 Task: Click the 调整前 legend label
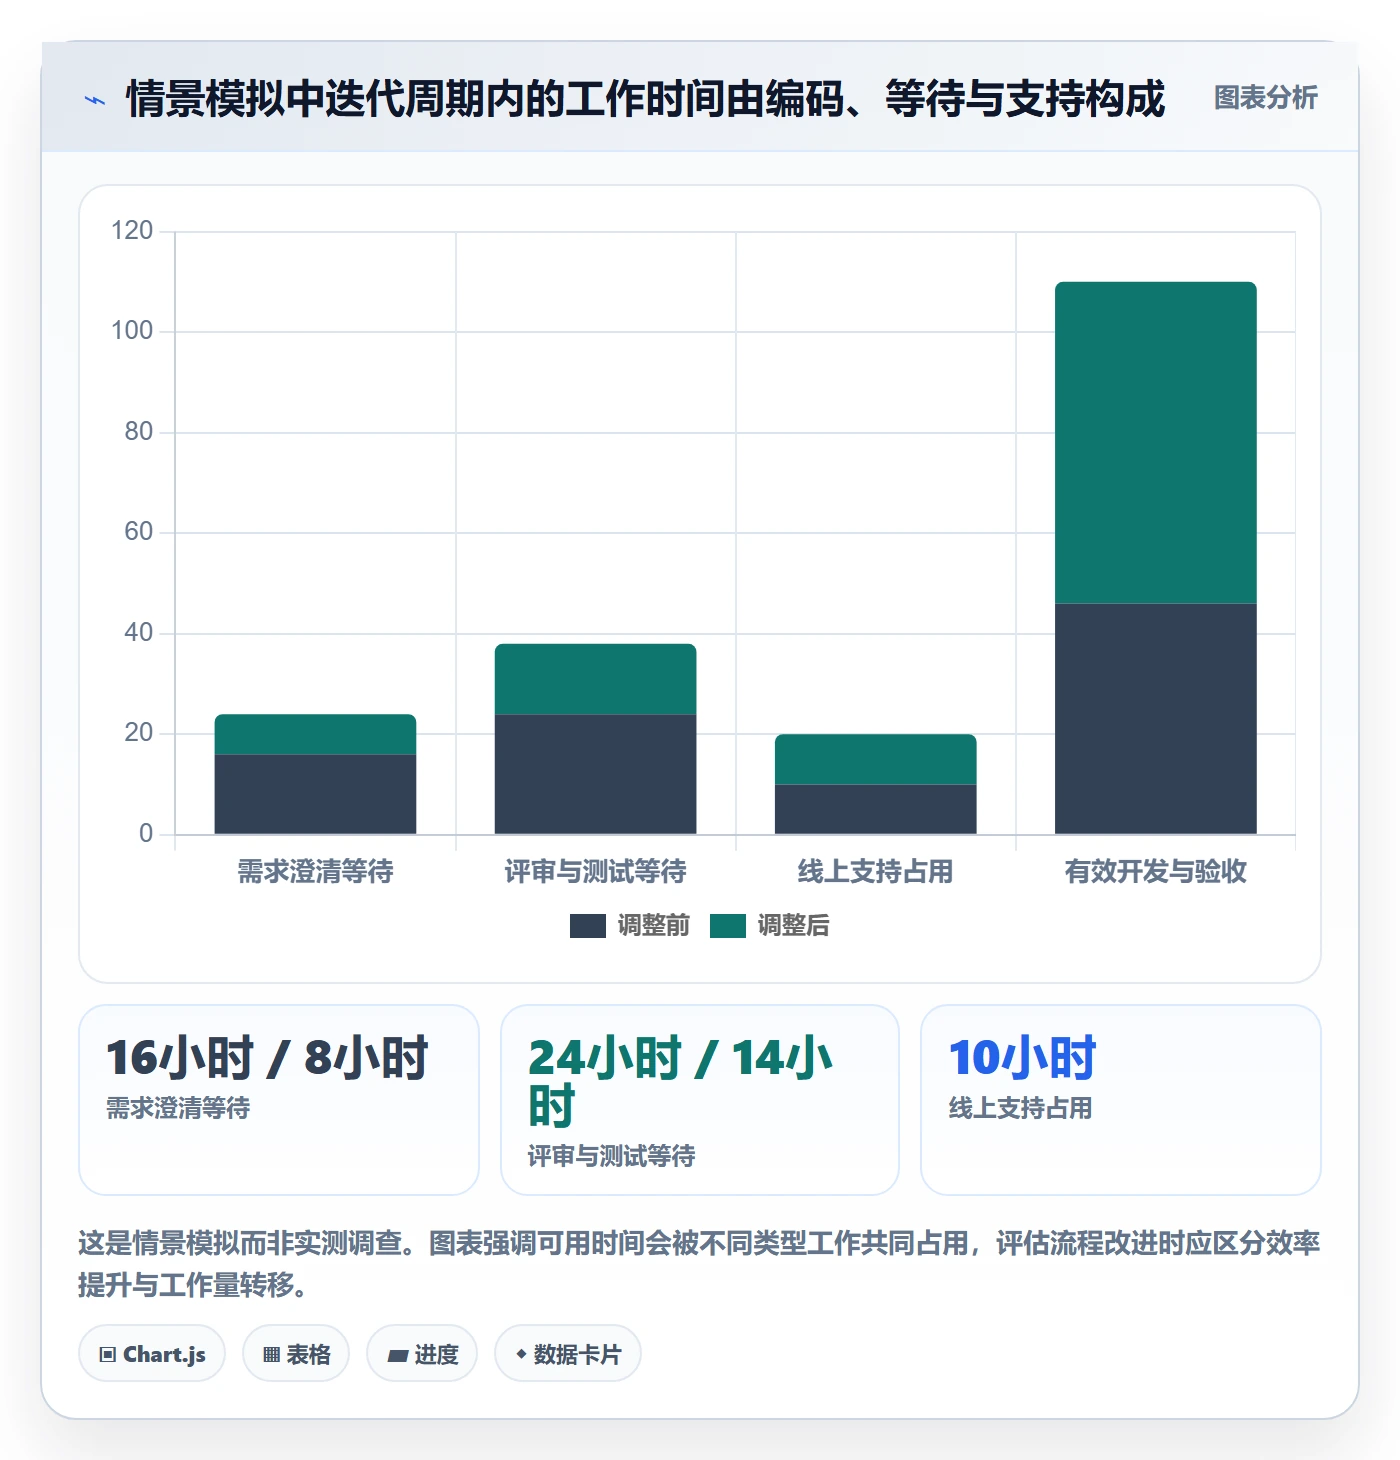[x=654, y=926]
